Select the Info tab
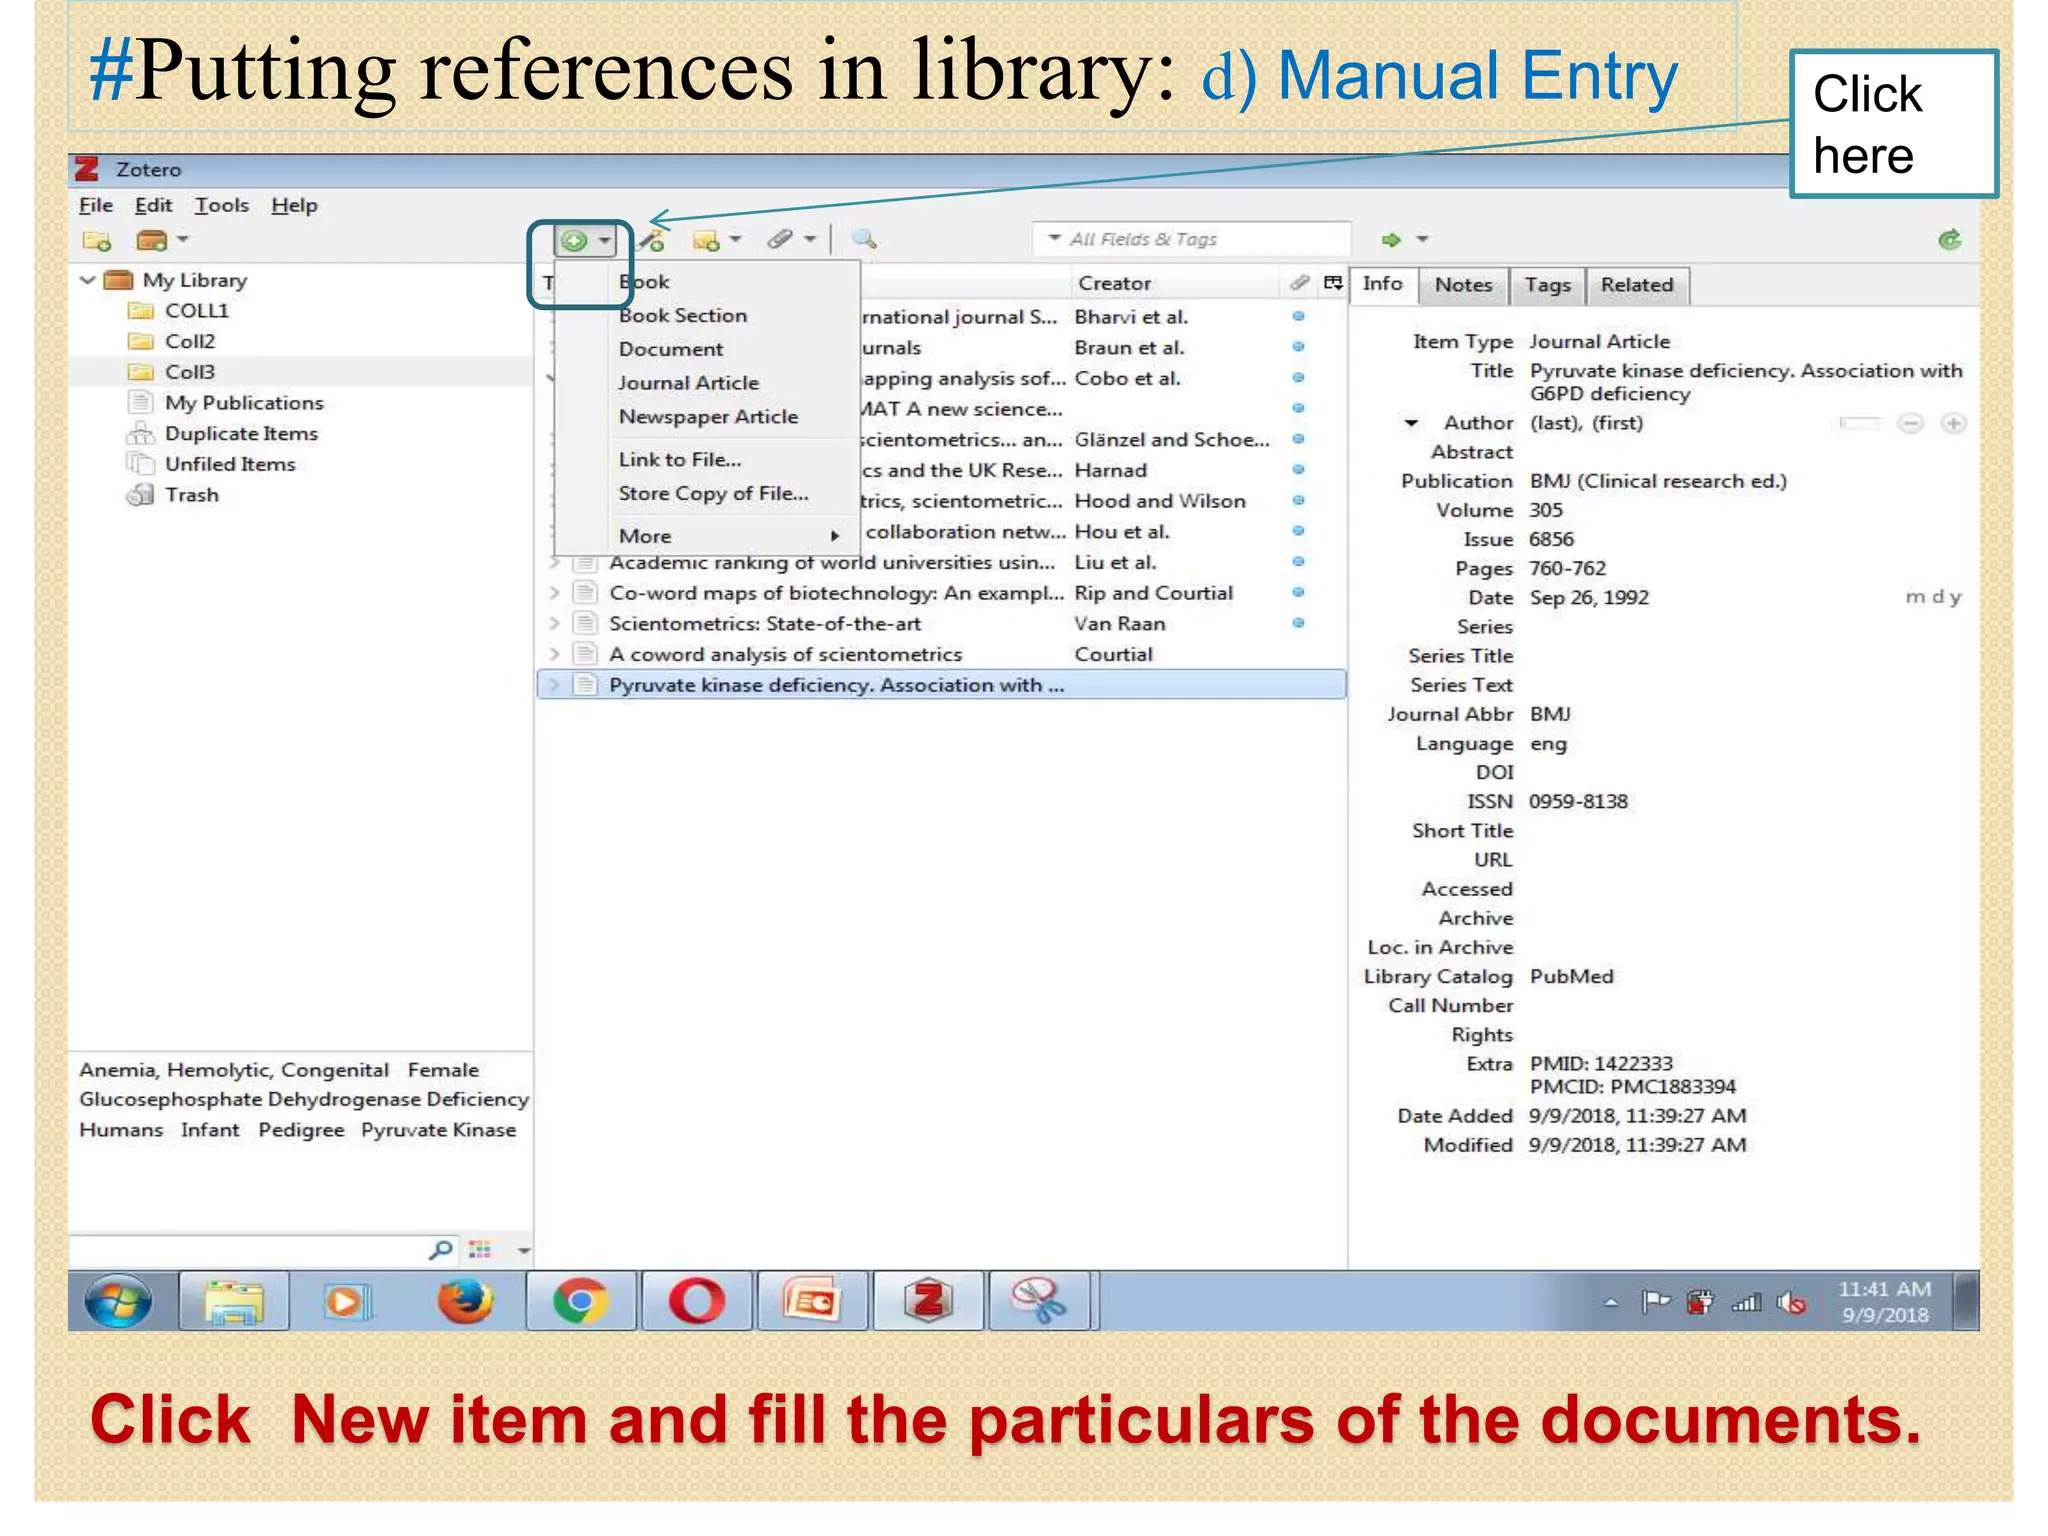 (1382, 284)
